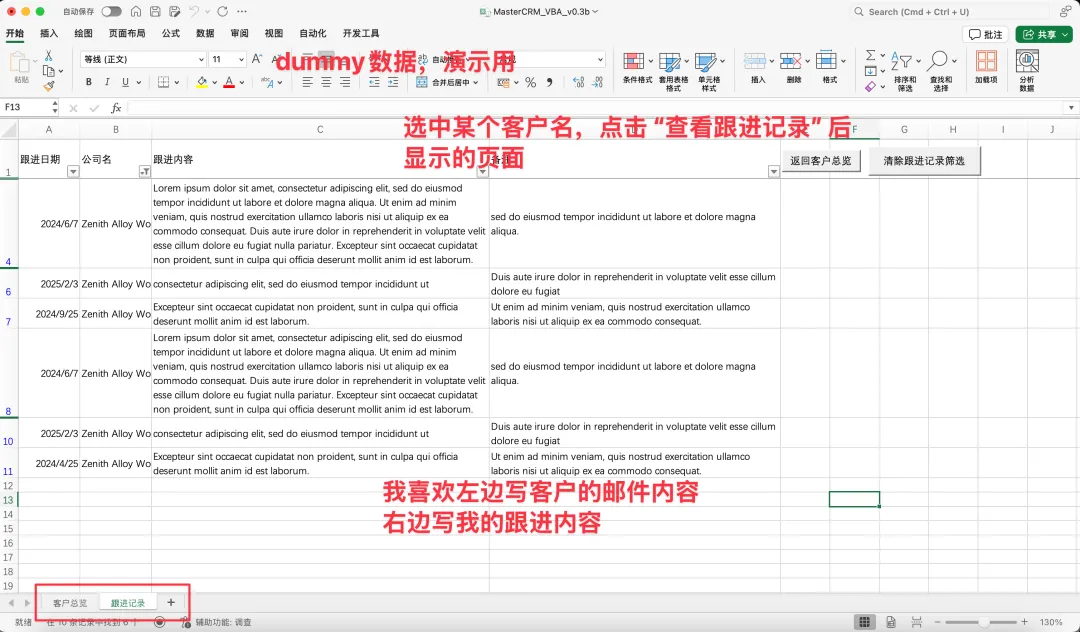The width and height of the screenshot is (1080, 632).
Task: Open 条件格式 conditional formatting
Action: pos(637,68)
